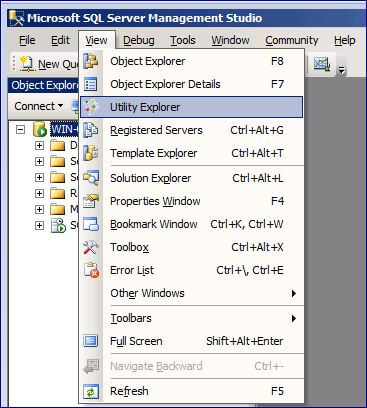The height and width of the screenshot is (408, 367).
Task: Click the New Query button label
Action: coord(58,64)
